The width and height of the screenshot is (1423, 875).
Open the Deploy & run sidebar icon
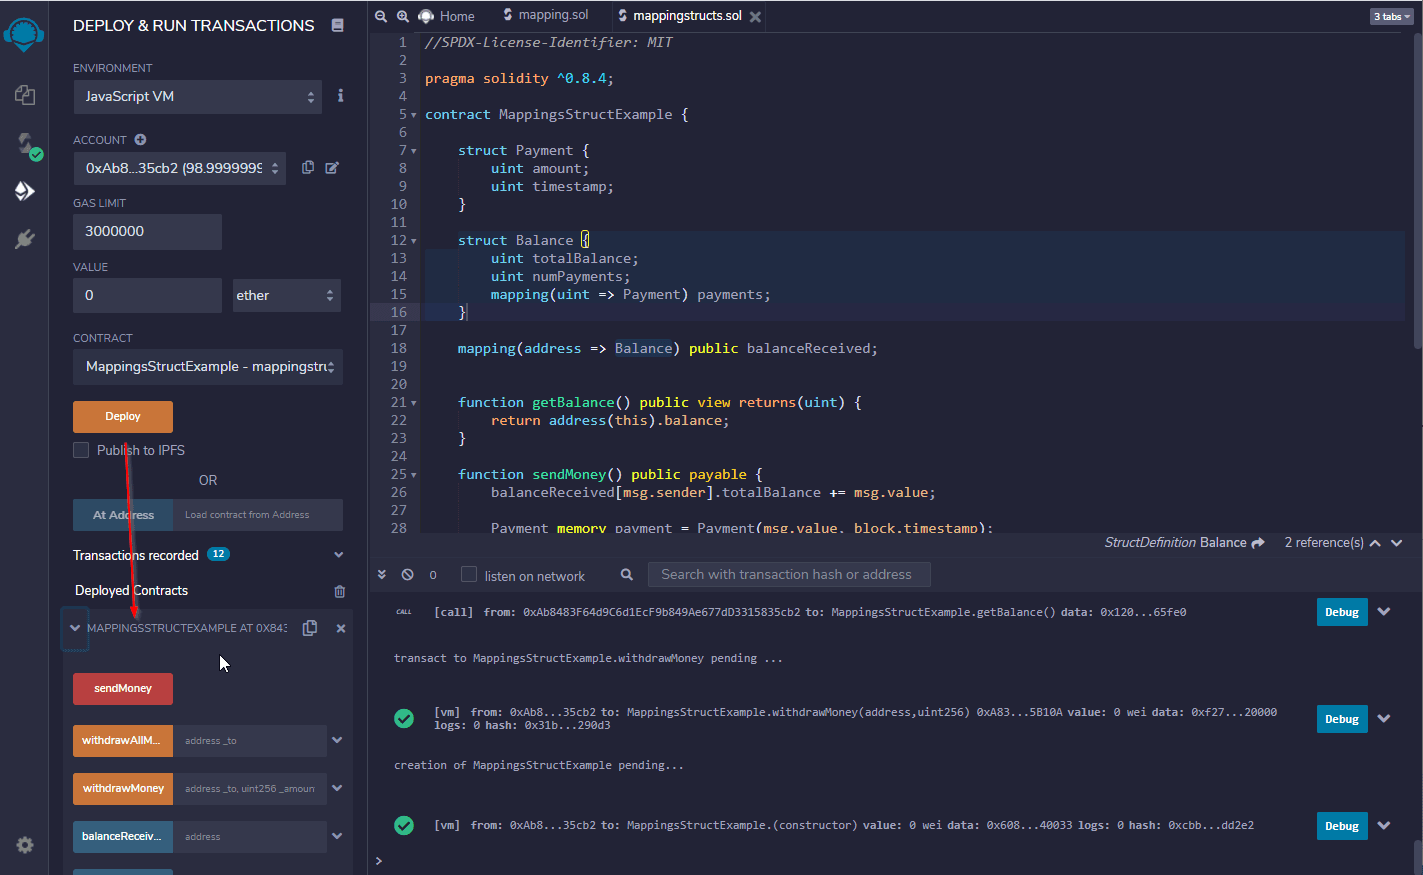click(25, 191)
